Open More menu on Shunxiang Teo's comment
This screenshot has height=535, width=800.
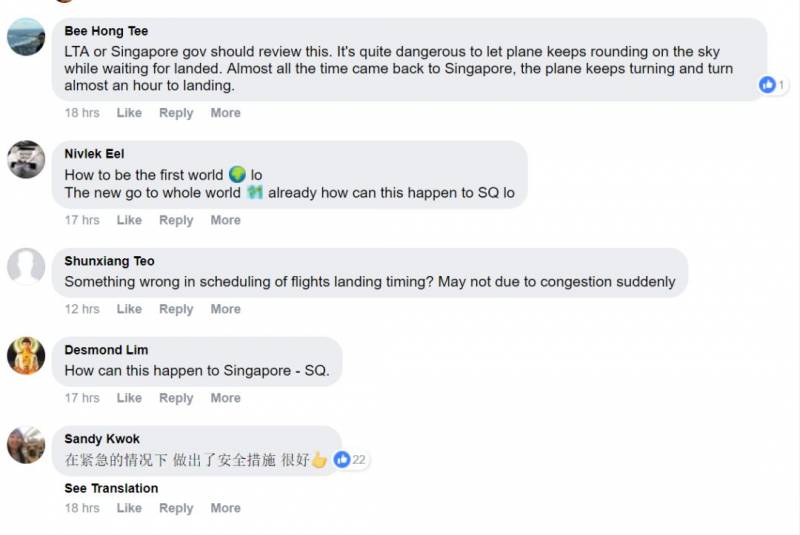point(225,309)
